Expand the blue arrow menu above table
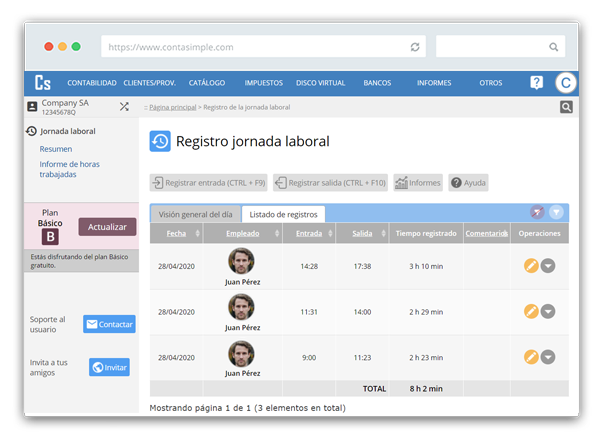 pyautogui.click(x=556, y=212)
